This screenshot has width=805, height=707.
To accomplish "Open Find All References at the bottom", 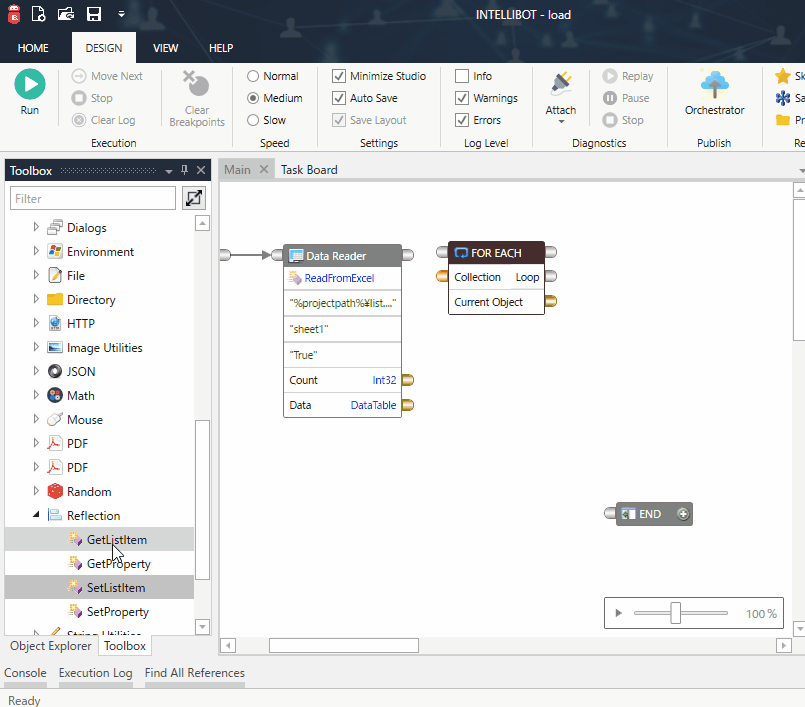I will click(x=194, y=673).
